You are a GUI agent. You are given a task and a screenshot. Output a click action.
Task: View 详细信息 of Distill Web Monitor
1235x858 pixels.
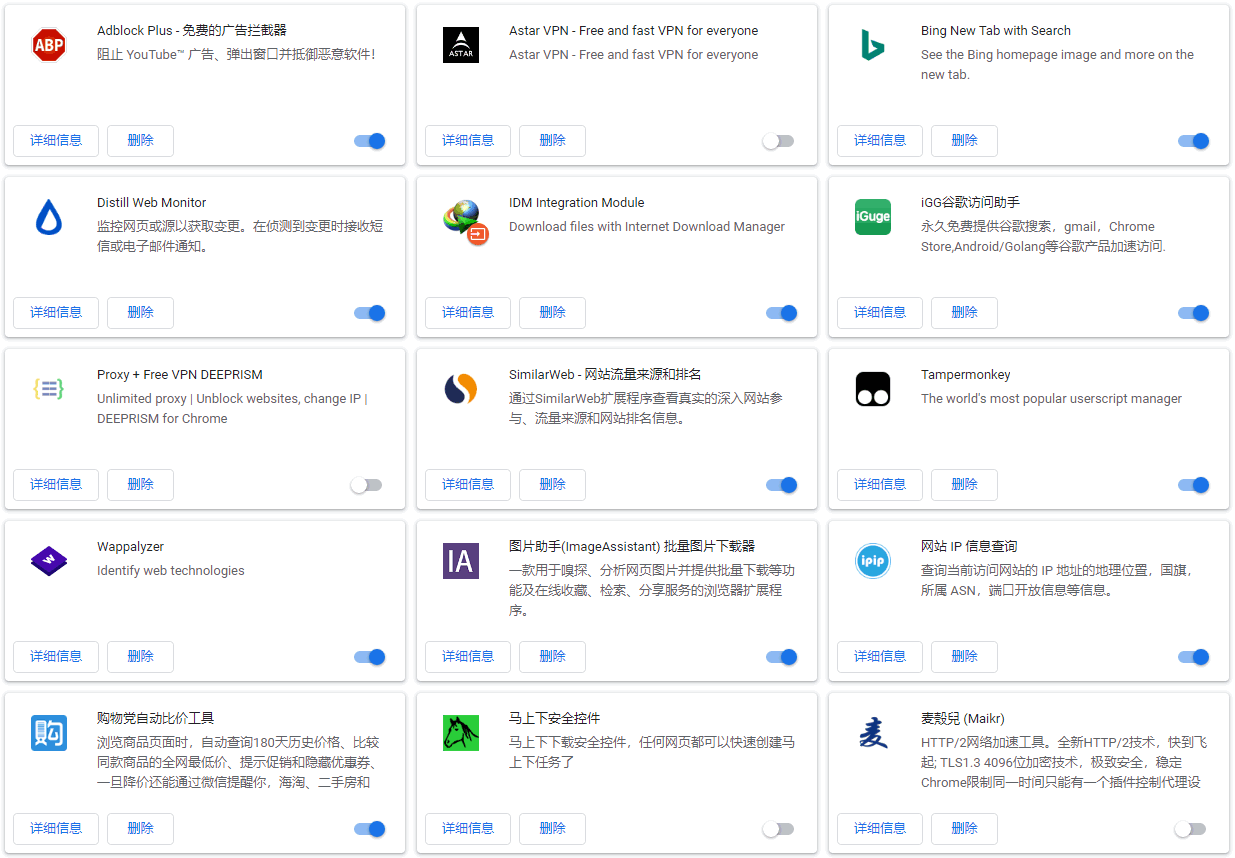click(56, 313)
